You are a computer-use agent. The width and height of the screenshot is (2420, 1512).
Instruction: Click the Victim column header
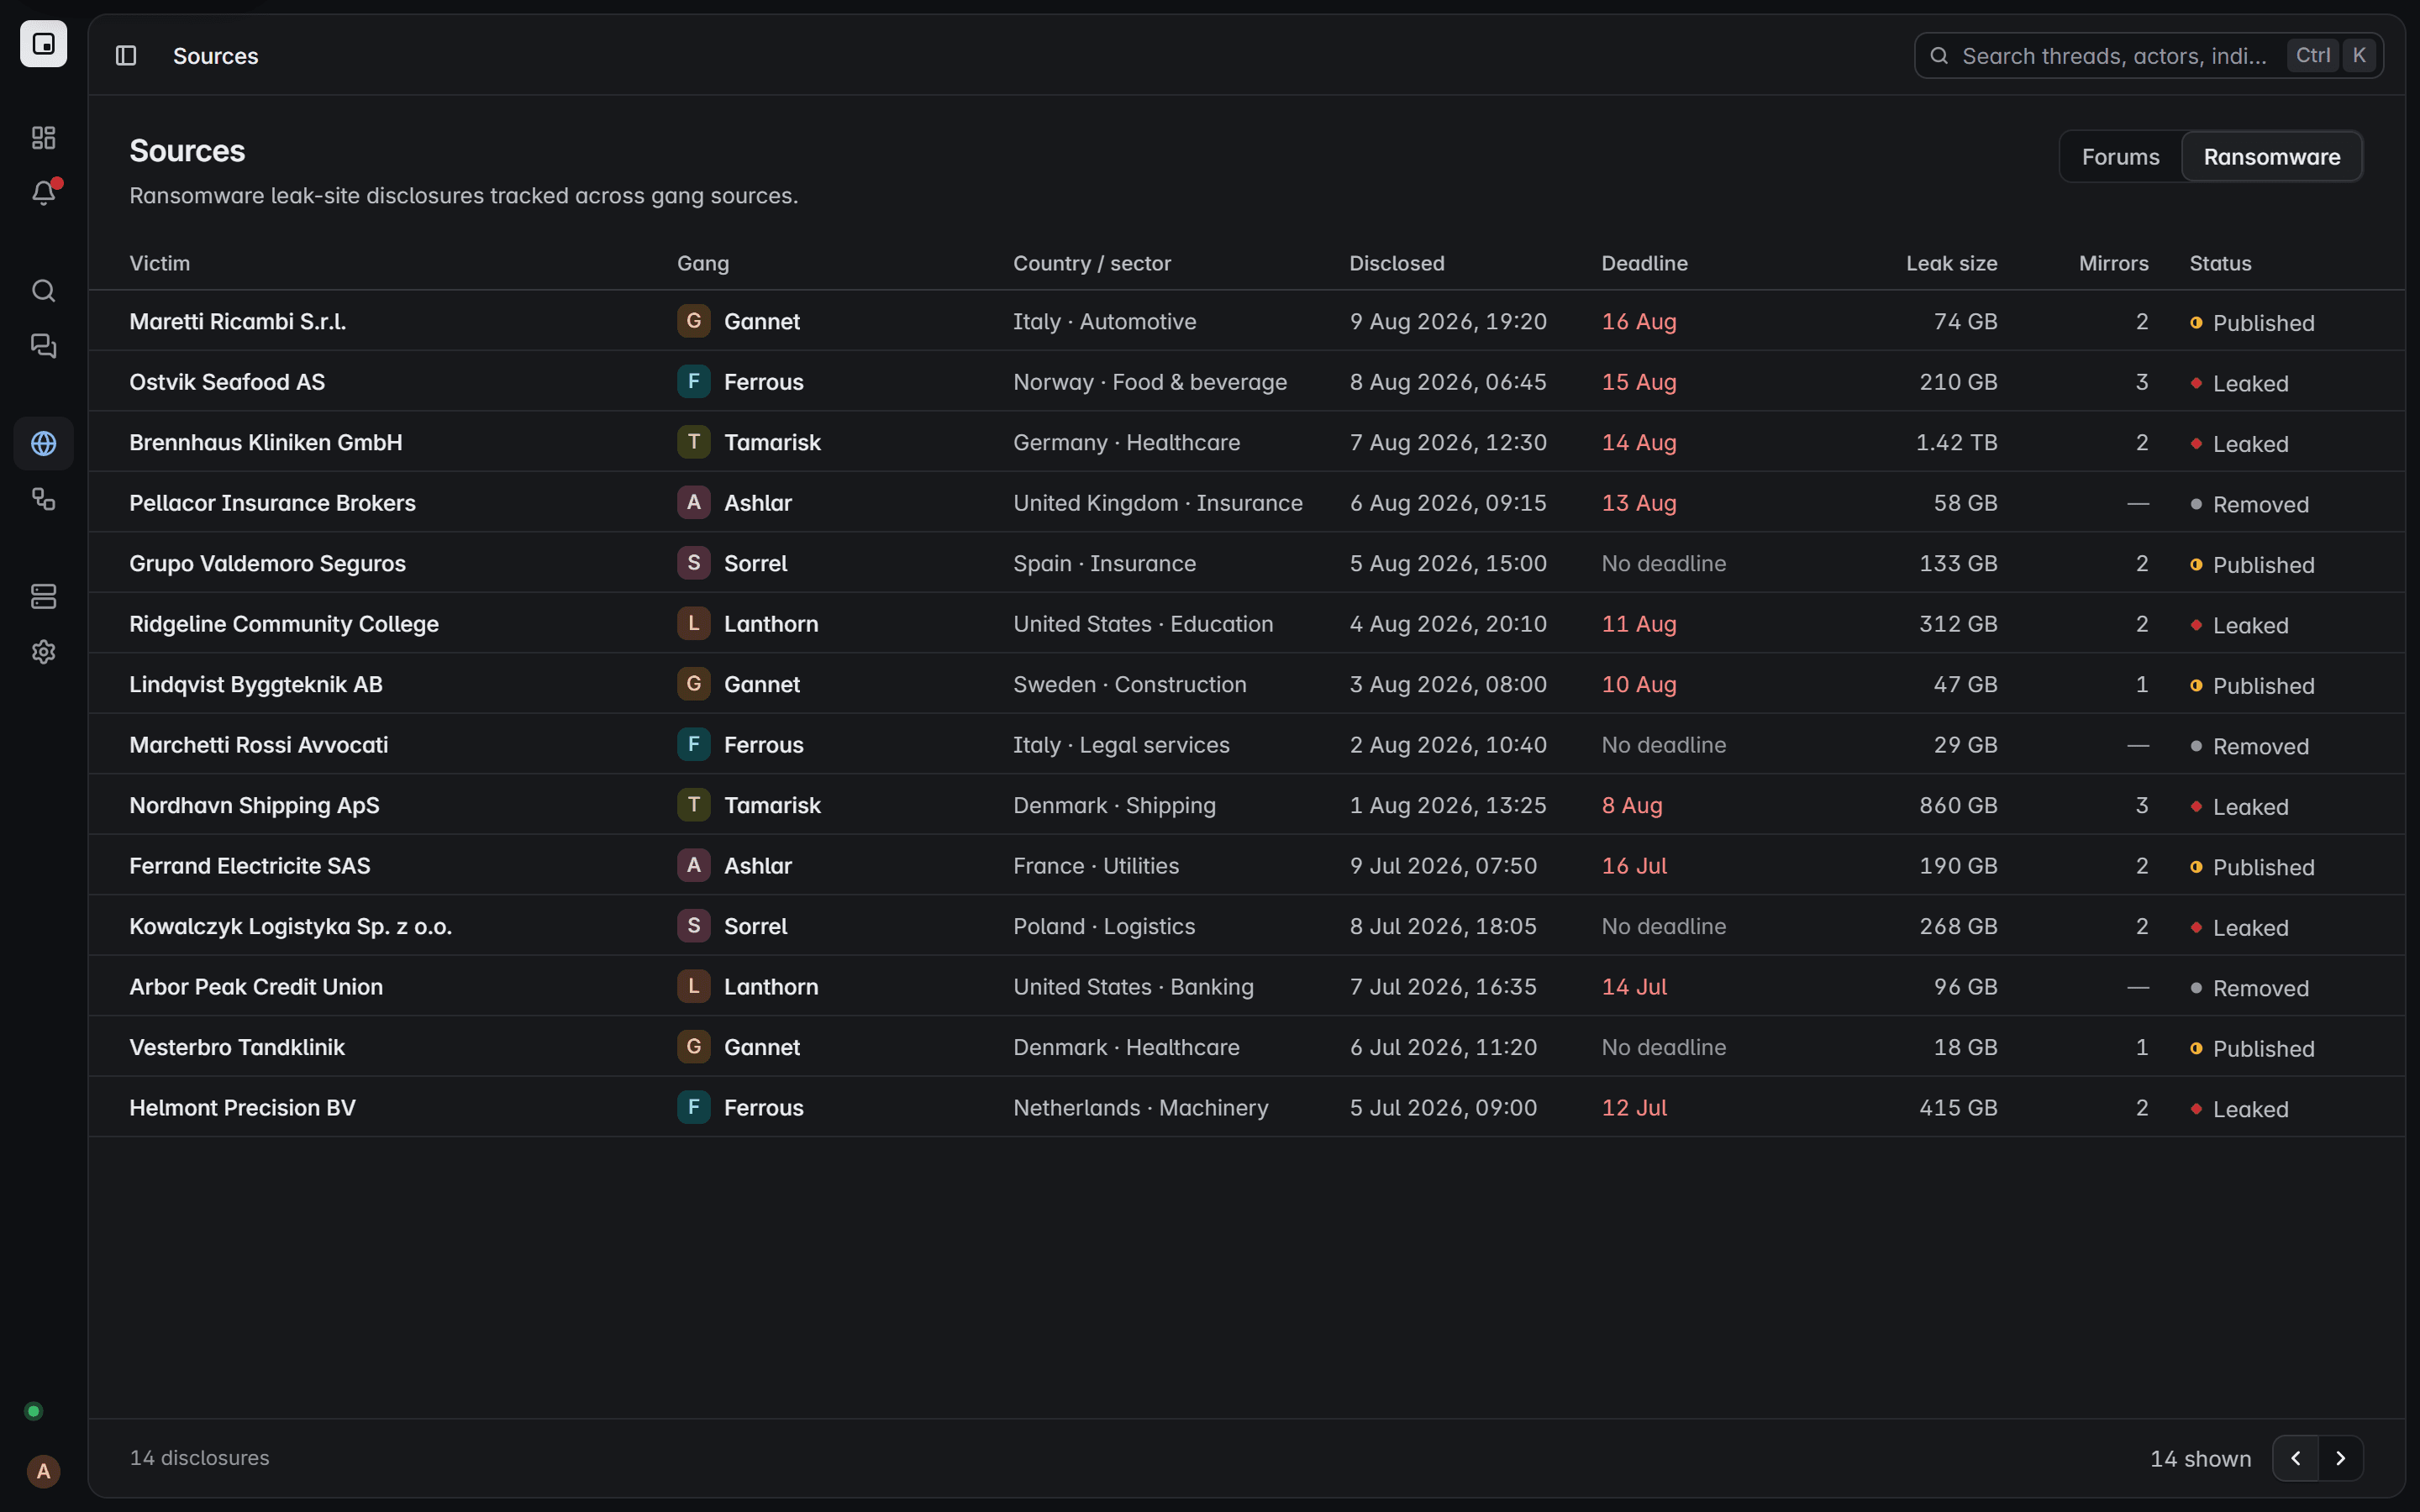pyautogui.click(x=160, y=263)
